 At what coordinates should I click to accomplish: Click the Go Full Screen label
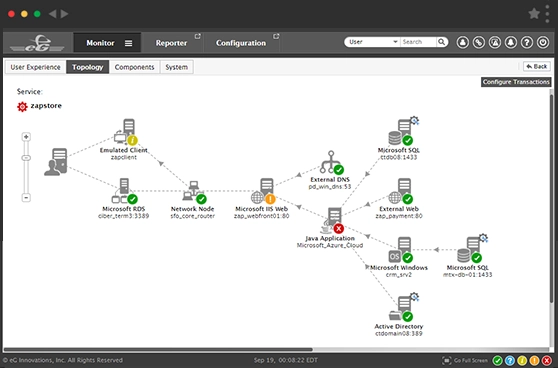[470, 361]
